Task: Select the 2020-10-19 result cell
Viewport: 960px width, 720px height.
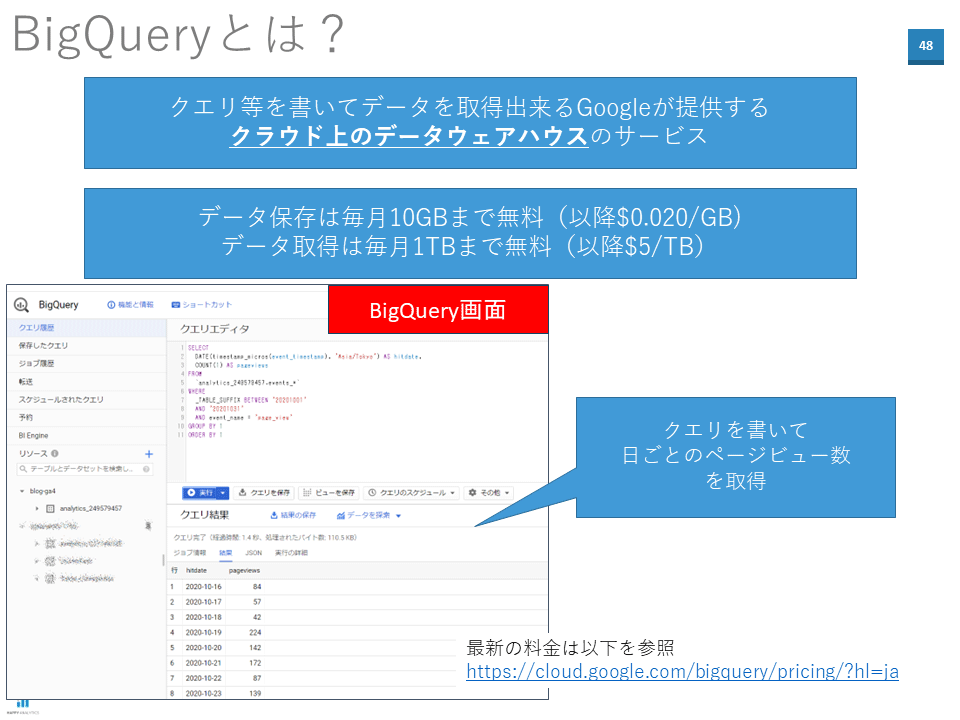Action: coord(203,632)
